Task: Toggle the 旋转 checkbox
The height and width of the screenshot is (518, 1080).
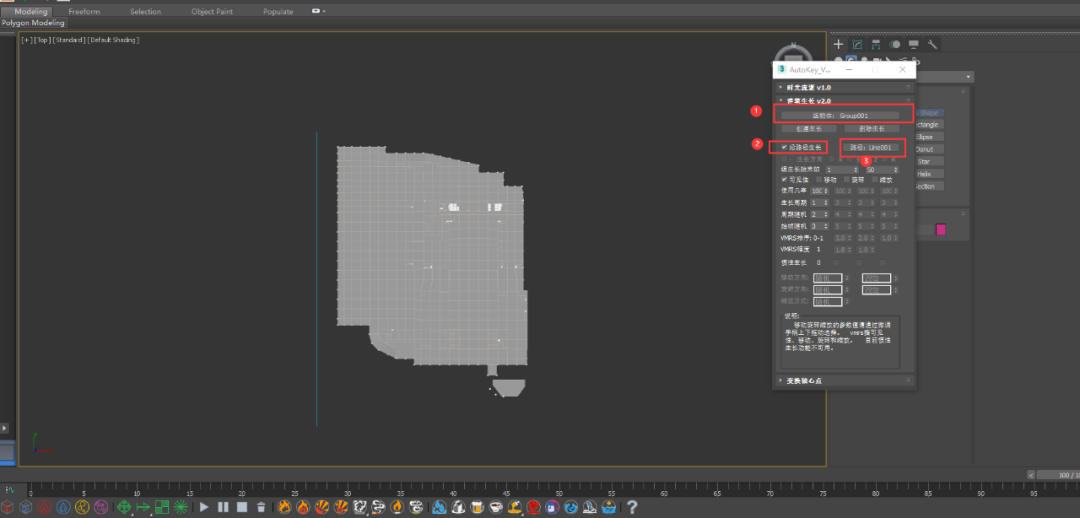Action: 847,179
